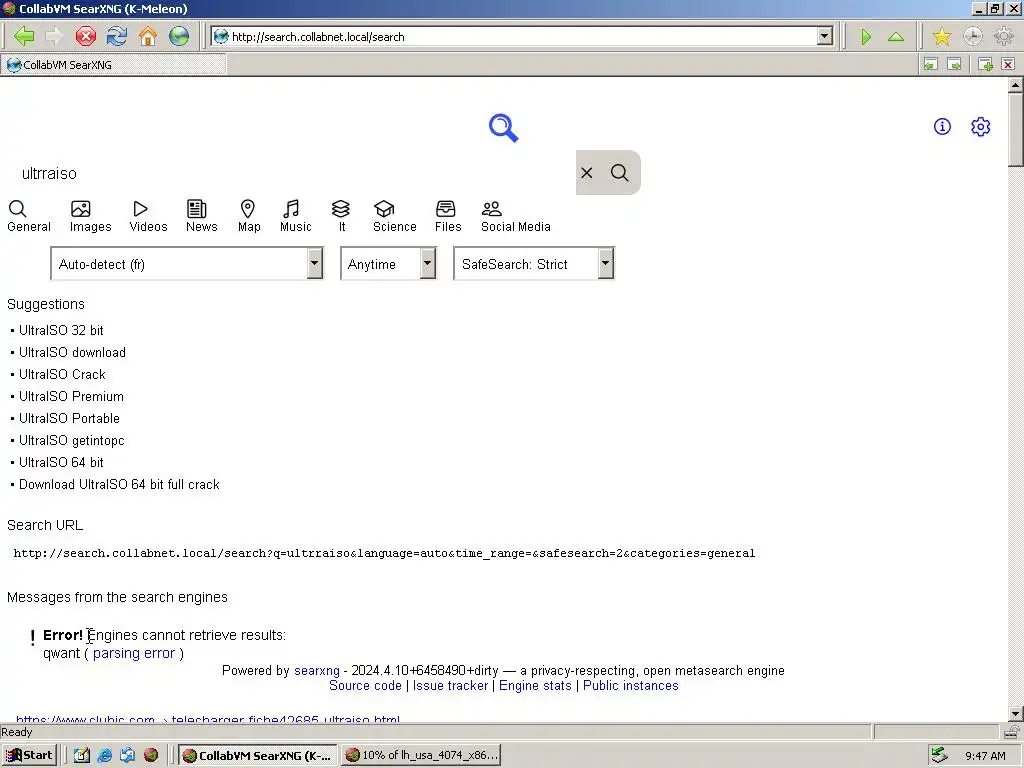Select the It category tab
The width and height of the screenshot is (1024, 768).
[x=341, y=216]
